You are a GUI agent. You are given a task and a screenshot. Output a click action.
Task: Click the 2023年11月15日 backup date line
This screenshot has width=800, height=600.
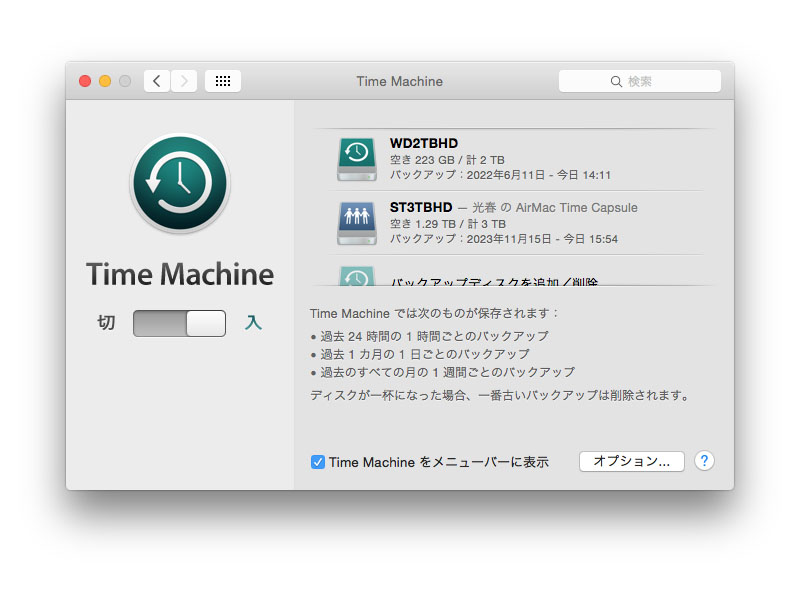click(x=504, y=239)
